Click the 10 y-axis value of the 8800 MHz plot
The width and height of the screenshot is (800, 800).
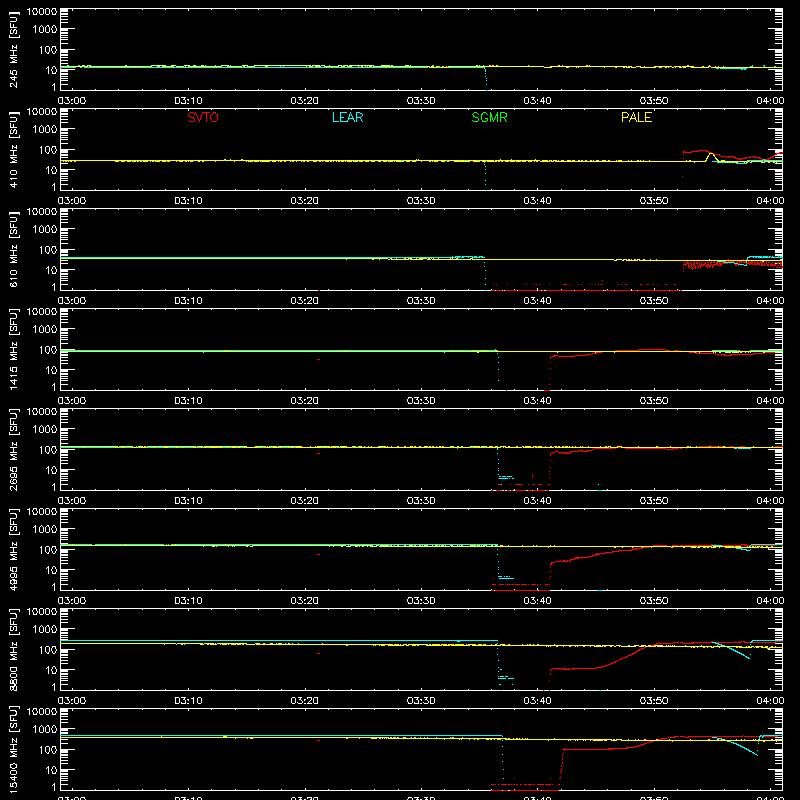[51, 670]
